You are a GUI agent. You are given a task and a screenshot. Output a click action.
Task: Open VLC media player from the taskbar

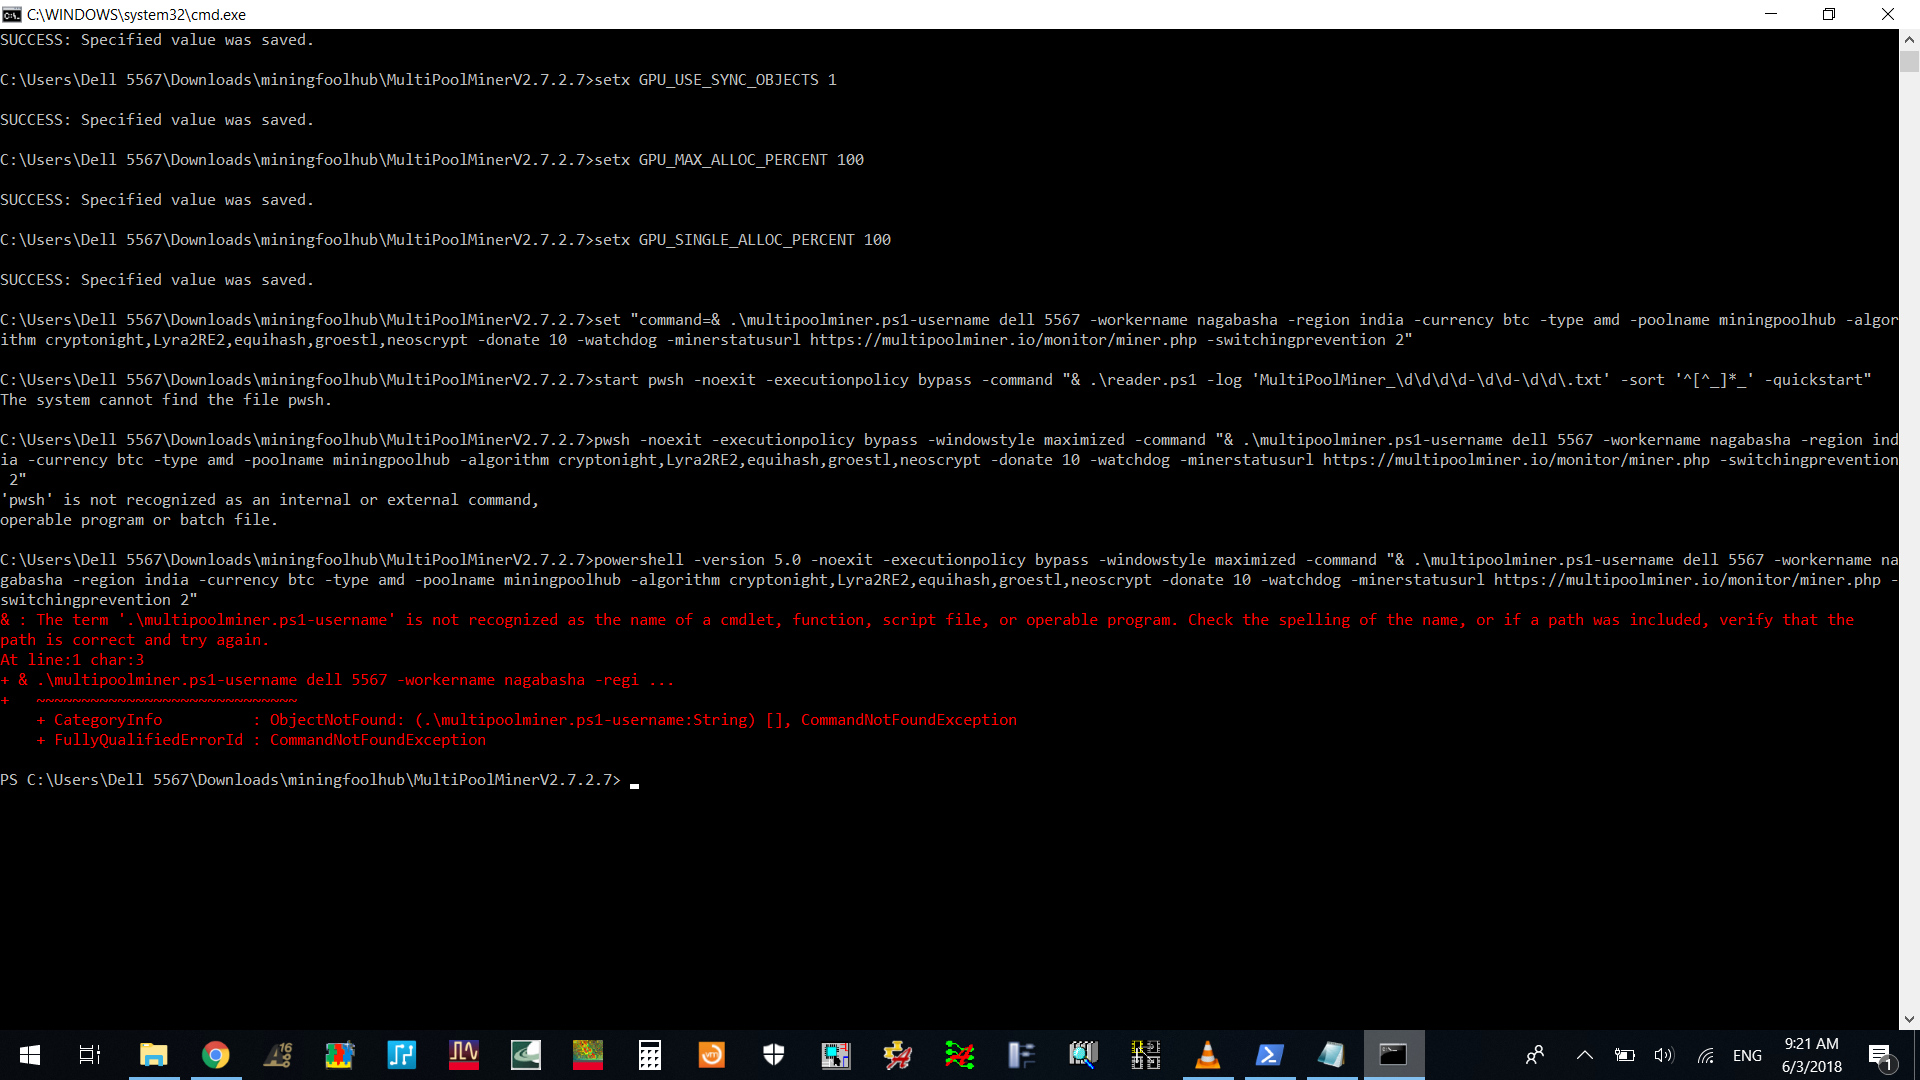tap(1208, 1055)
